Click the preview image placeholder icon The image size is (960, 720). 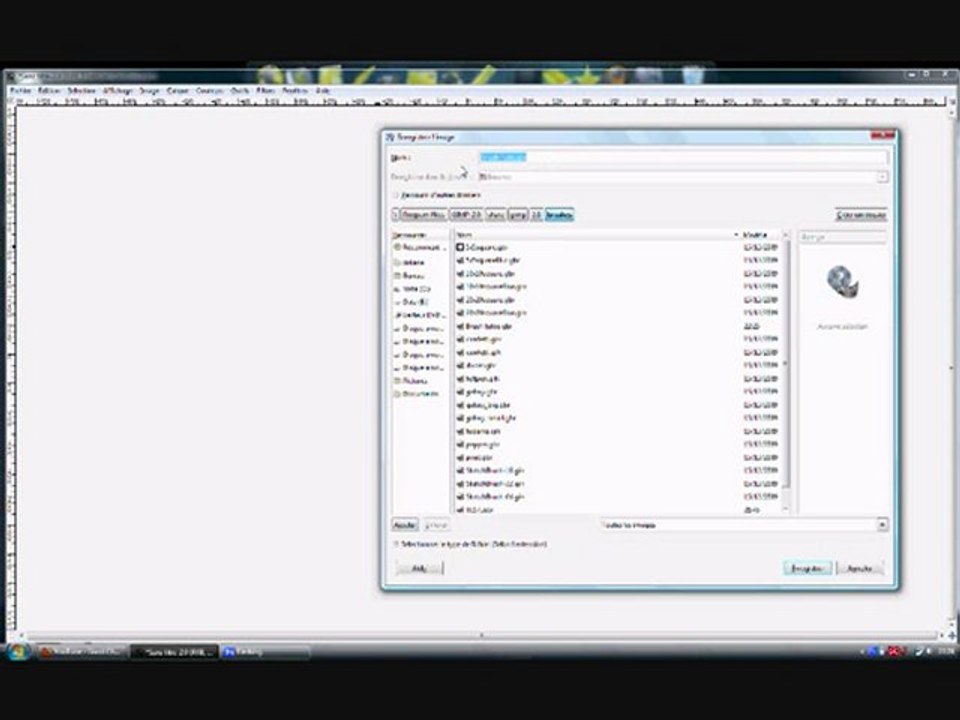[x=842, y=282]
